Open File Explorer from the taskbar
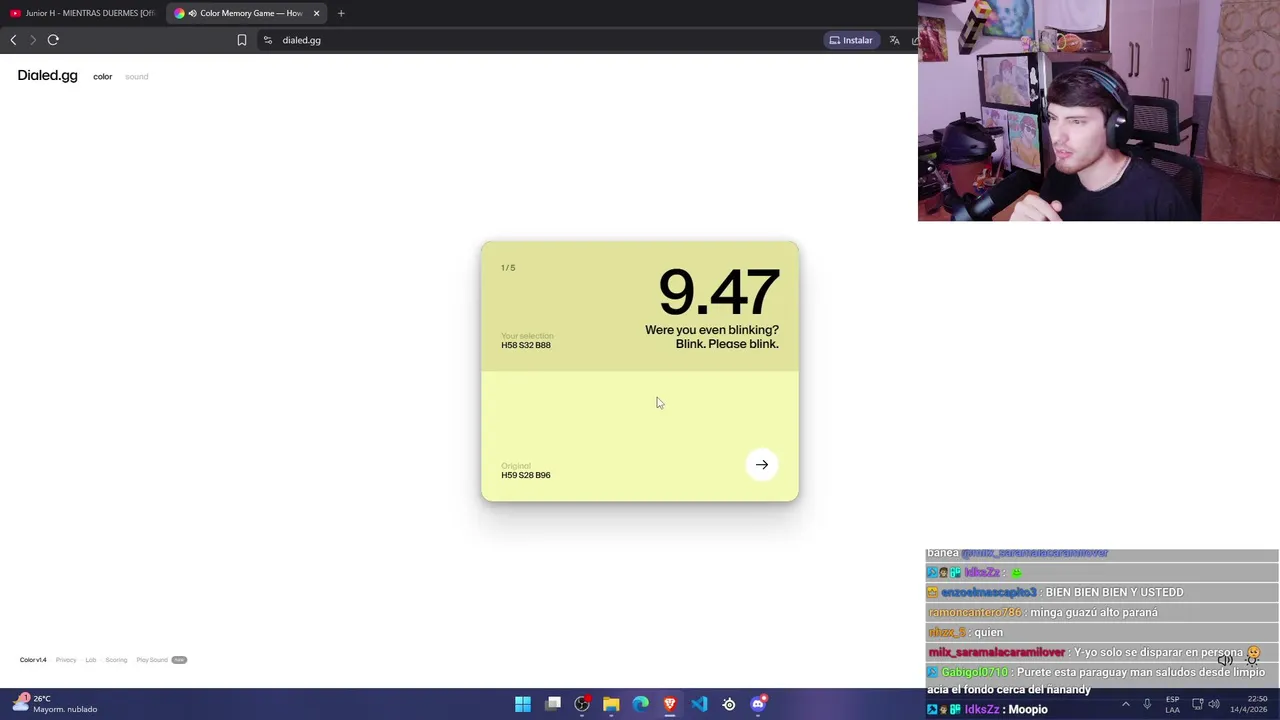1280x720 pixels. tap(611, 704)
